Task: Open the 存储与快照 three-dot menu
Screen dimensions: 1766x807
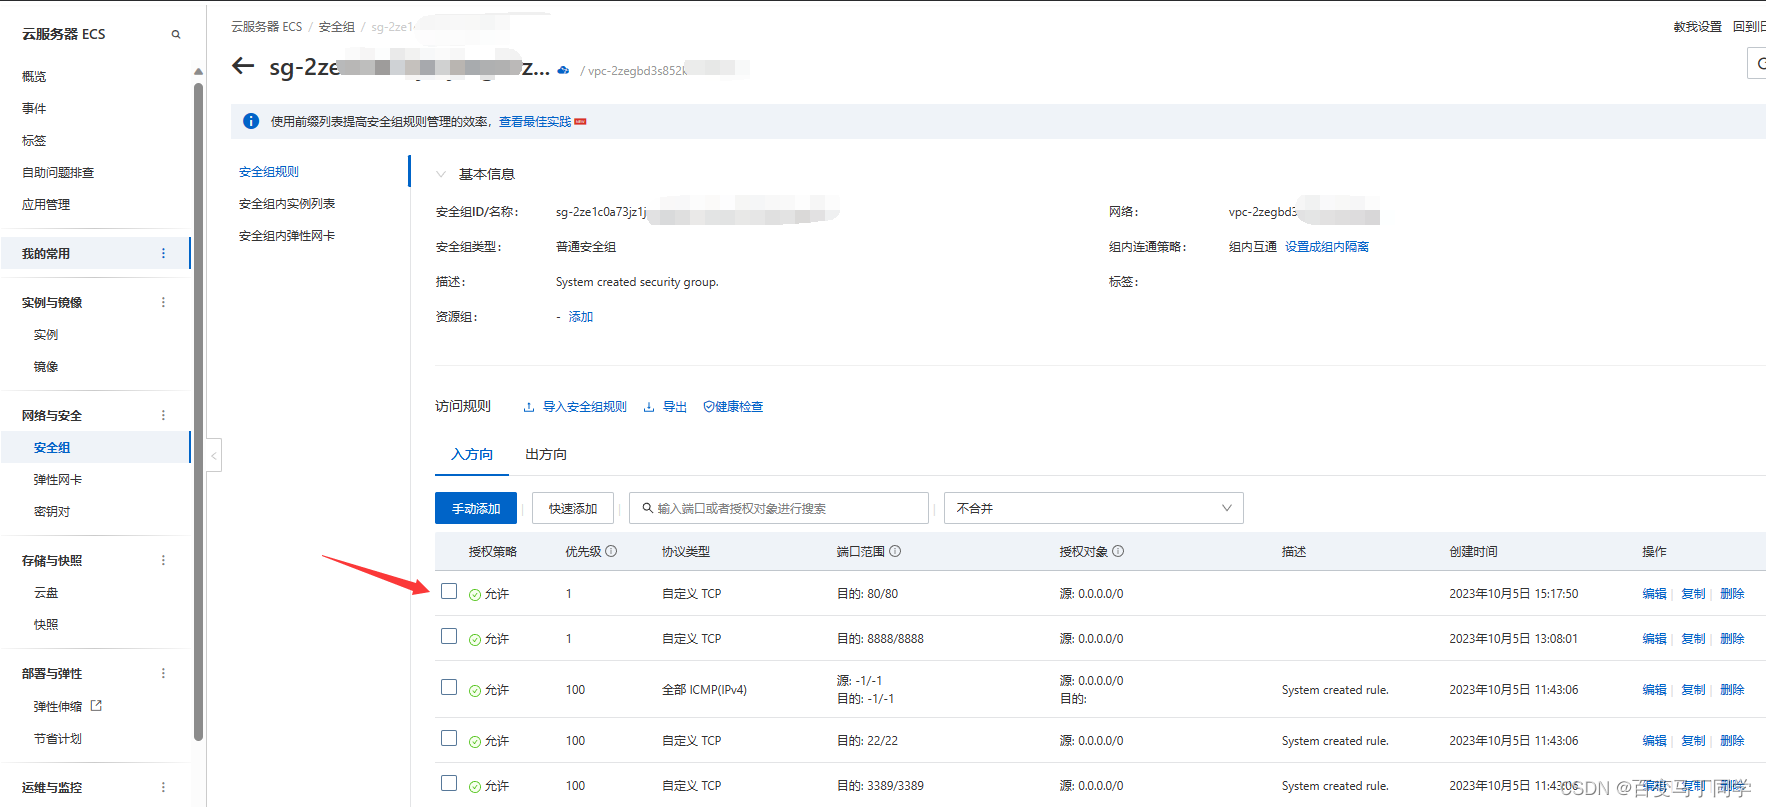Action: point(164,560)
